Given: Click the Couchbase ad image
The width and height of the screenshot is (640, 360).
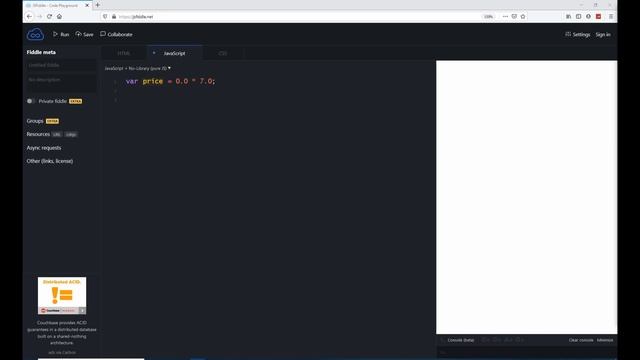Looking at the screenshot, I should (62, 296).
